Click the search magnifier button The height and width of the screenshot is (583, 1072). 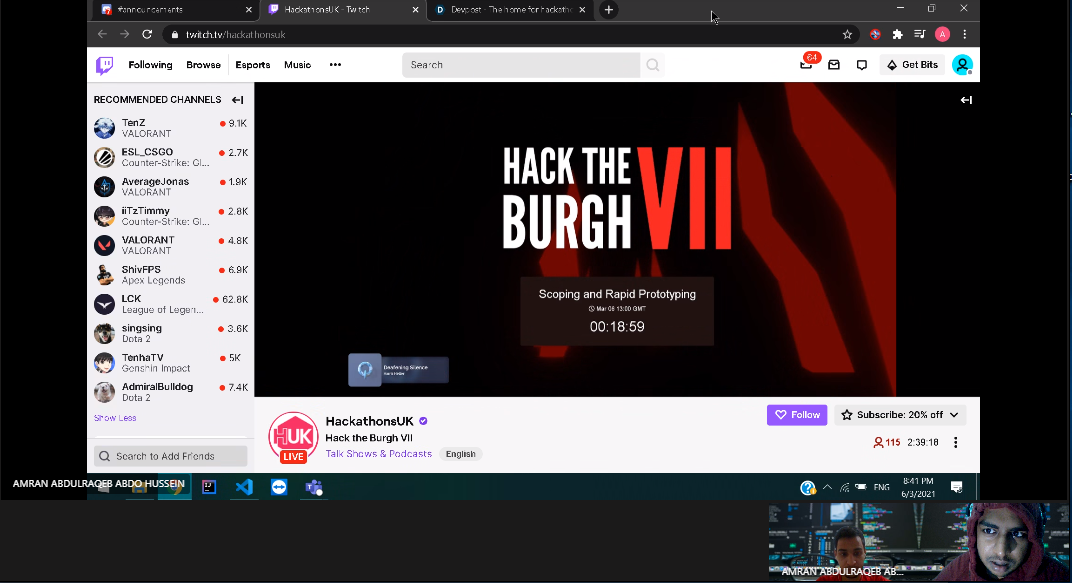coord(652,65)
